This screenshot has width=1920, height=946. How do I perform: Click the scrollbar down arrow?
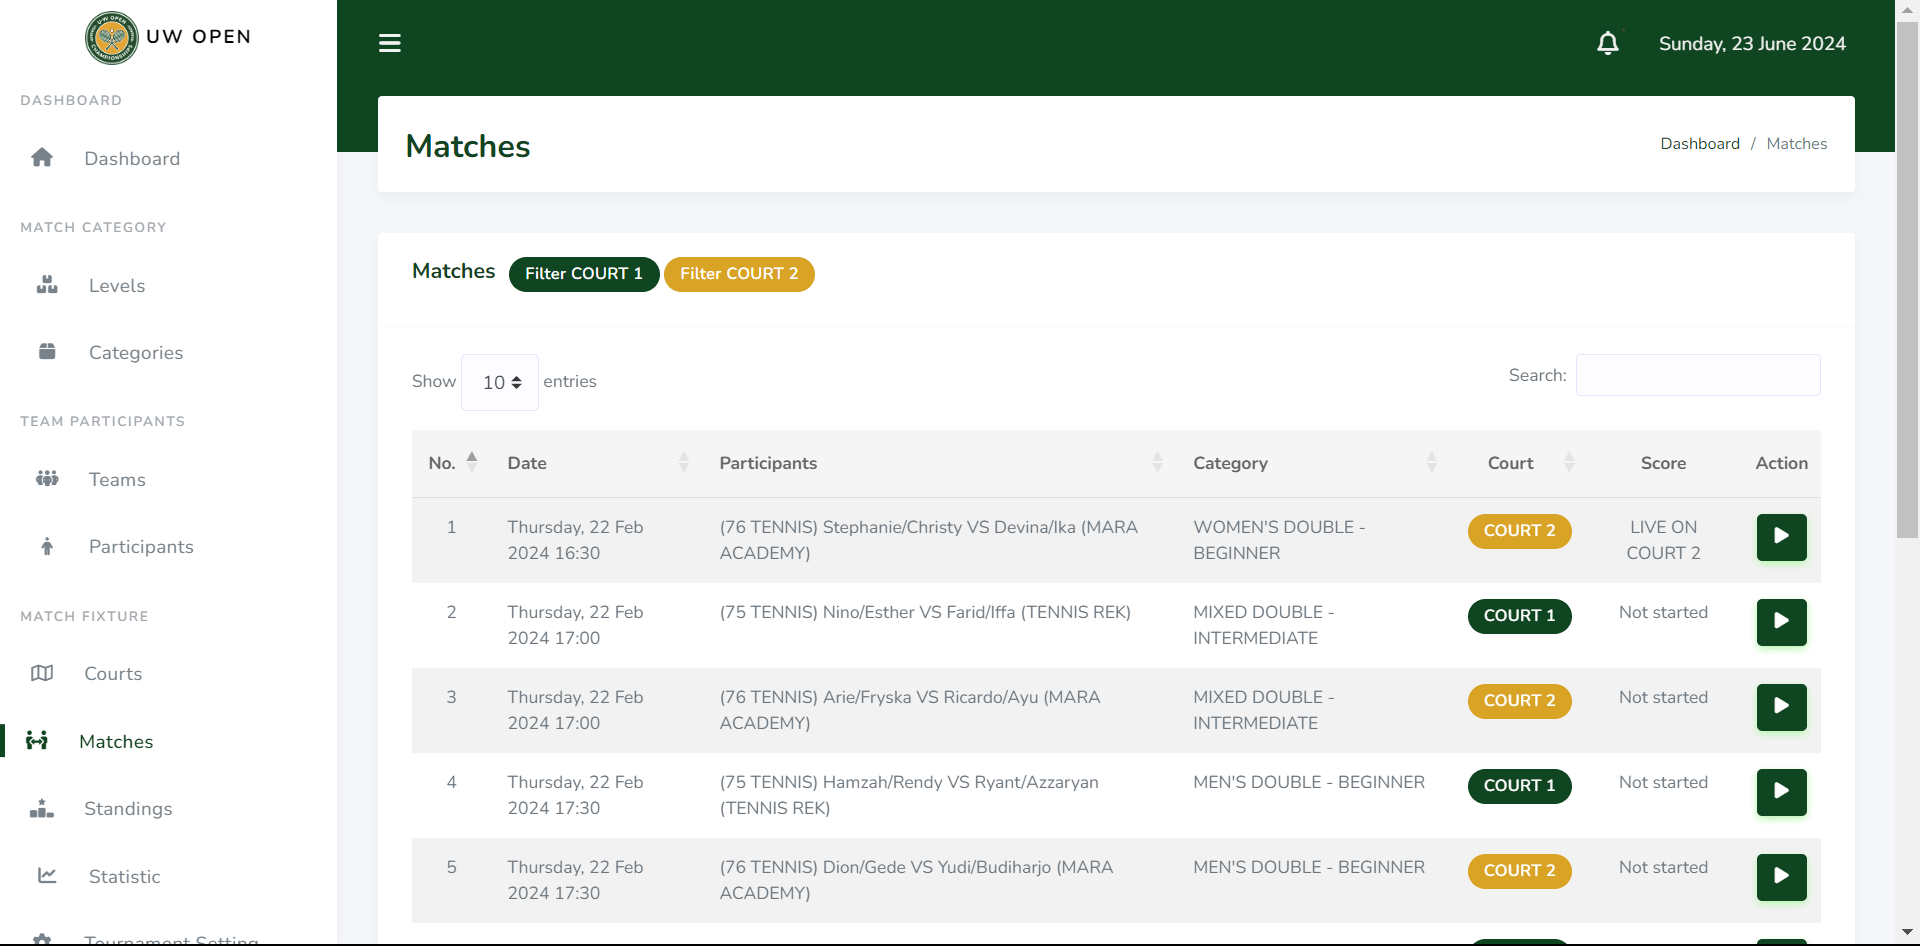[x=1908, y=933]
